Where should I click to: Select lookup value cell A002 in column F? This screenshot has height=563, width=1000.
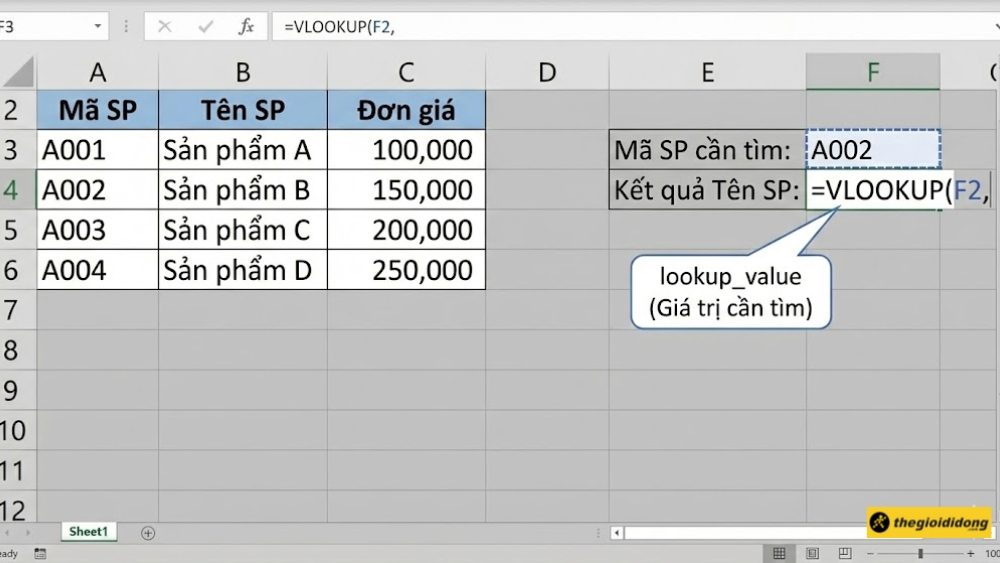873,150
